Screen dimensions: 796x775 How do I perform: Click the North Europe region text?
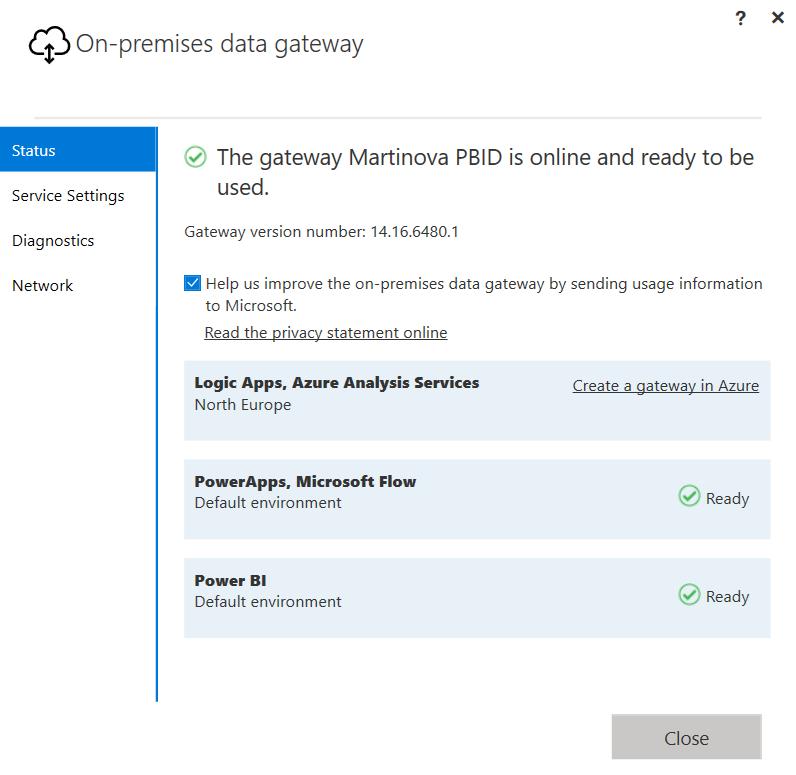(x=243, y=405)
